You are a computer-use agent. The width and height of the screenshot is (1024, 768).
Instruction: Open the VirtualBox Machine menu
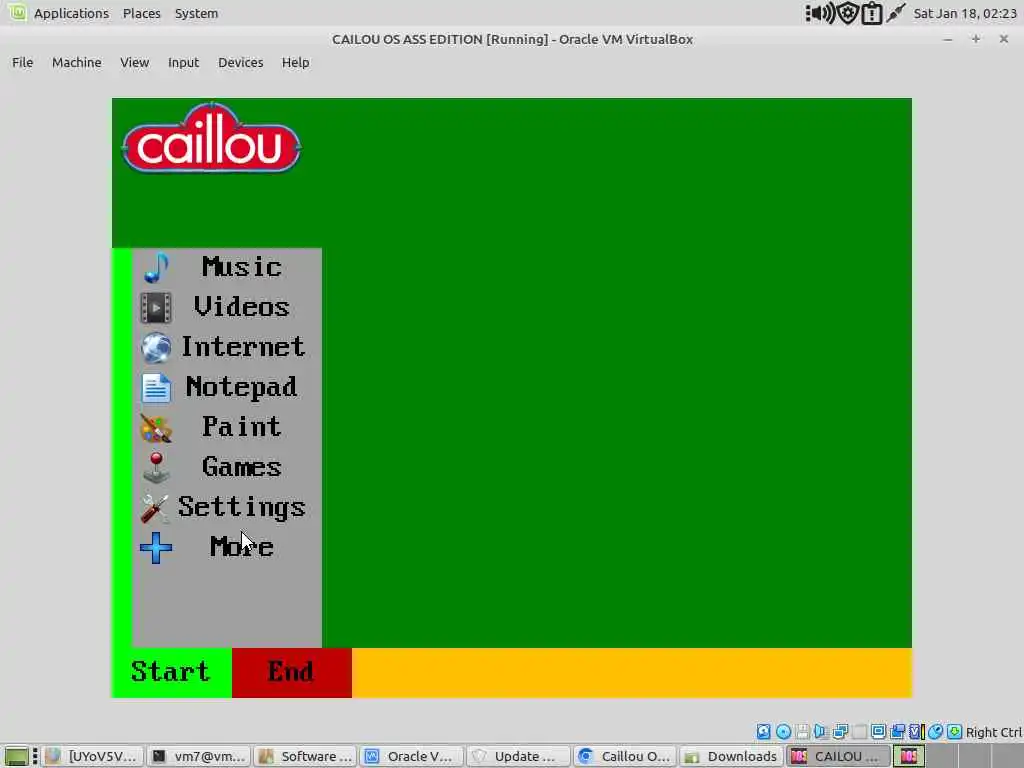click(76, 63)
